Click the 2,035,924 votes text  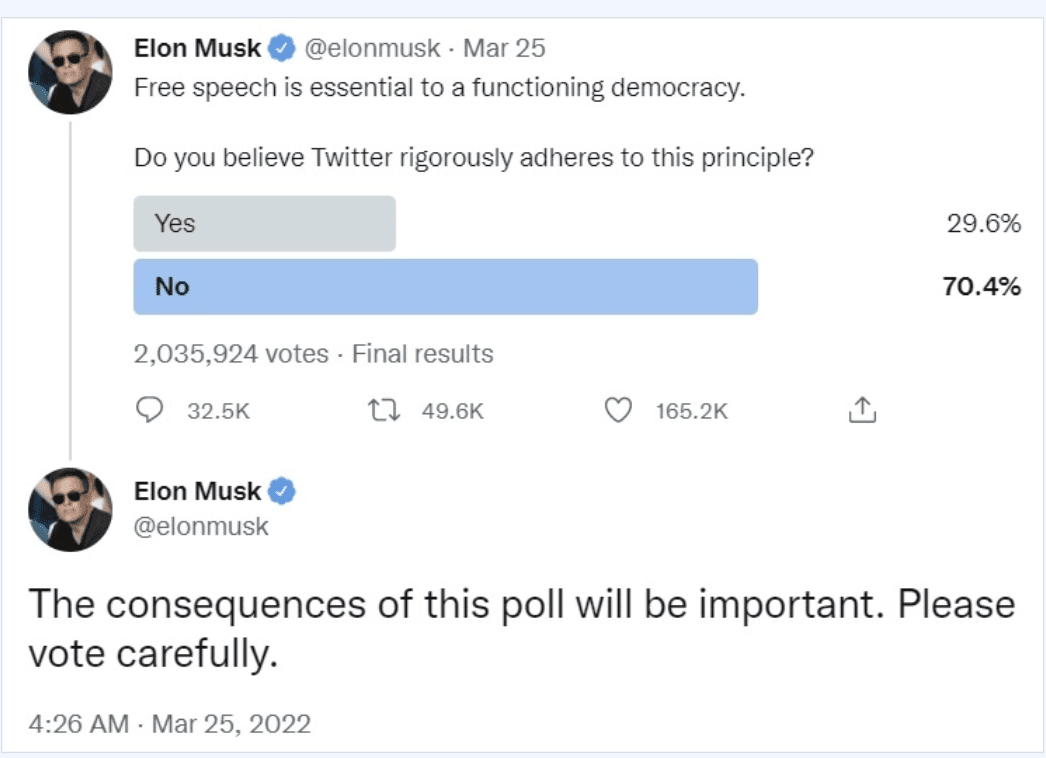coord(231,354)
